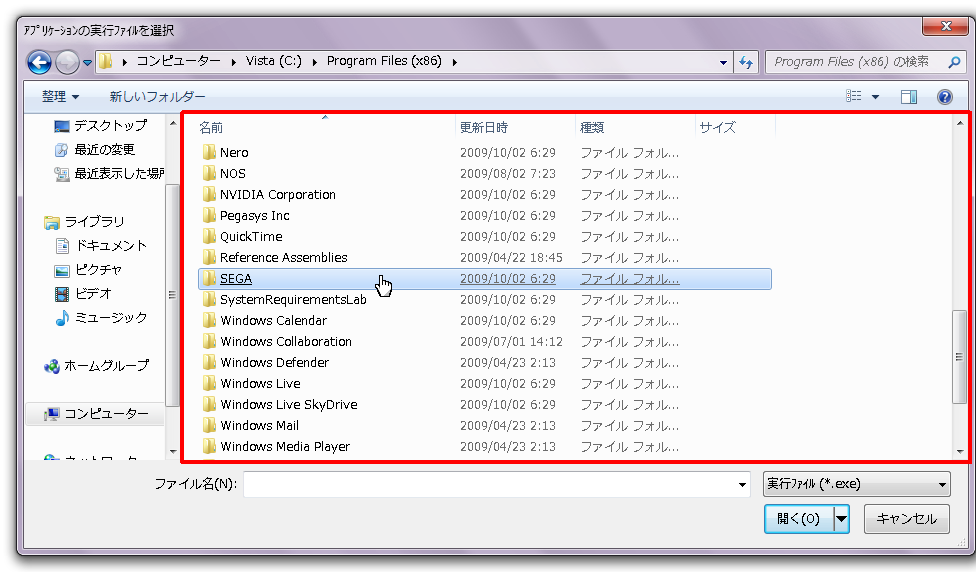Open 最近表示した場所 in the navigation pane

[108, 174]
